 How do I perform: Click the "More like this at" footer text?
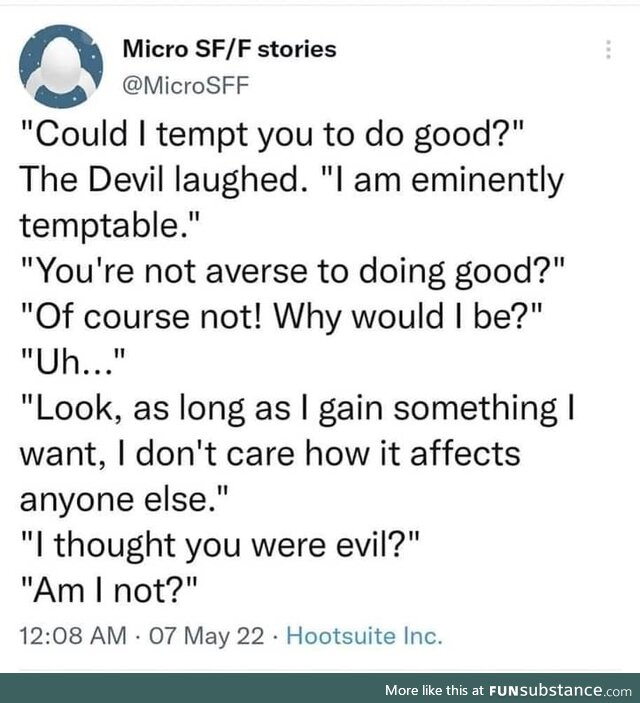pyautogui.click(x=434, y=690)
